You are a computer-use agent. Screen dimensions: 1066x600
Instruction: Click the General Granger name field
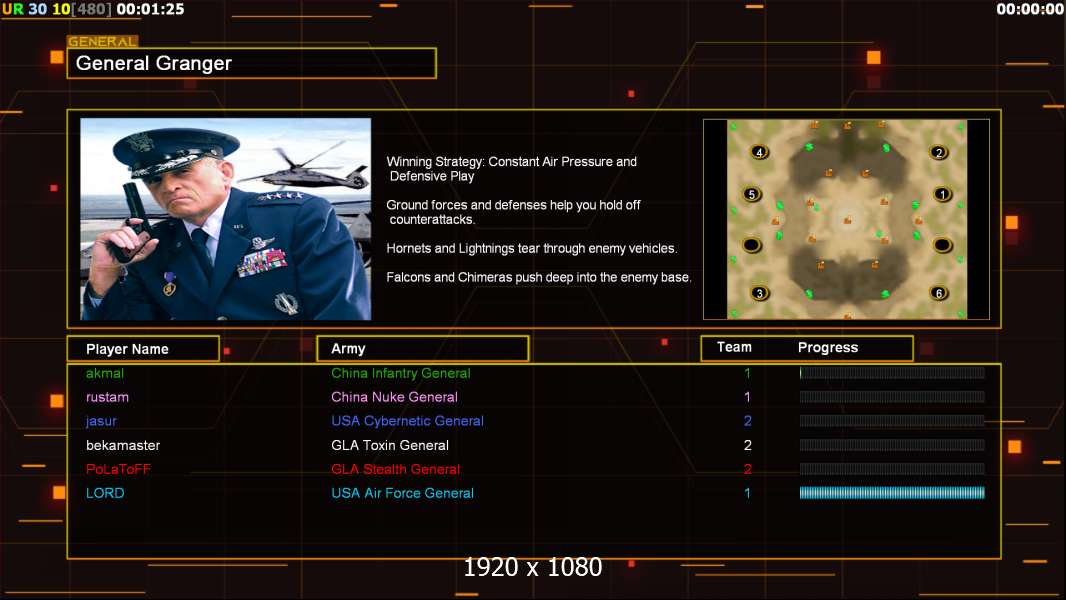point(251,63)
